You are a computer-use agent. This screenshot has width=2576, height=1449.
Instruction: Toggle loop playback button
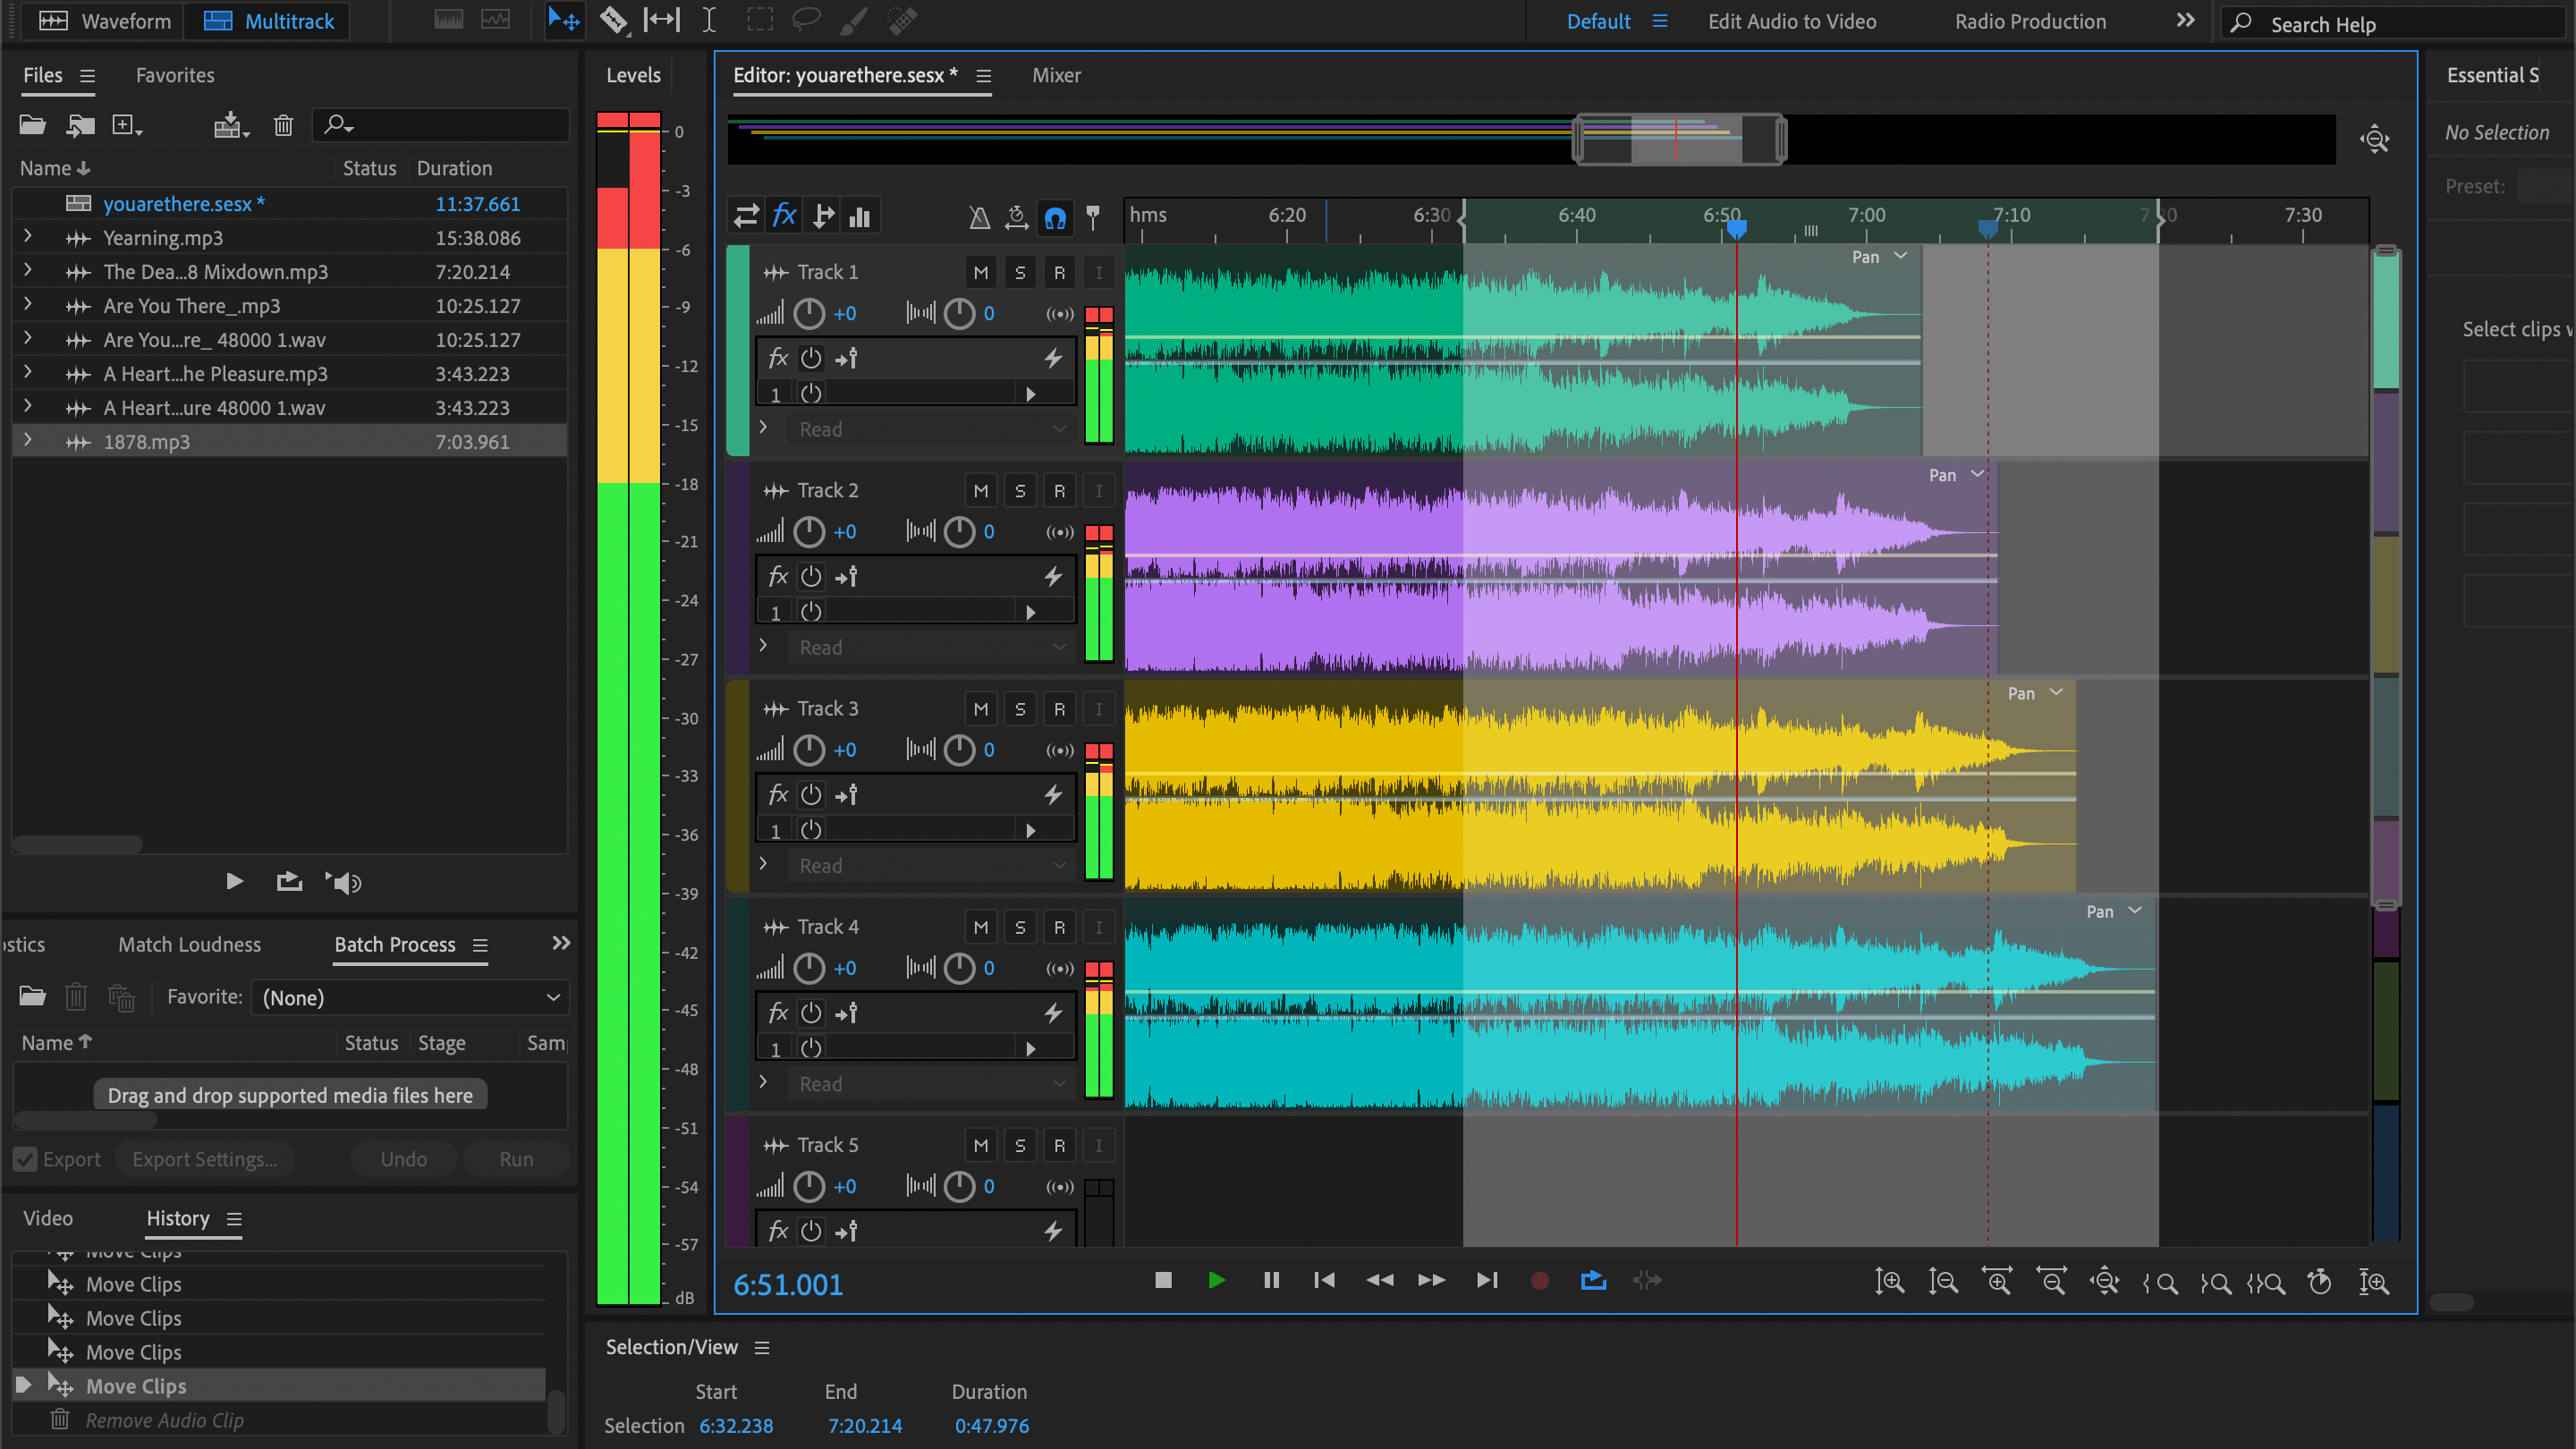pyautogui.click(x=1593, y=1281)
